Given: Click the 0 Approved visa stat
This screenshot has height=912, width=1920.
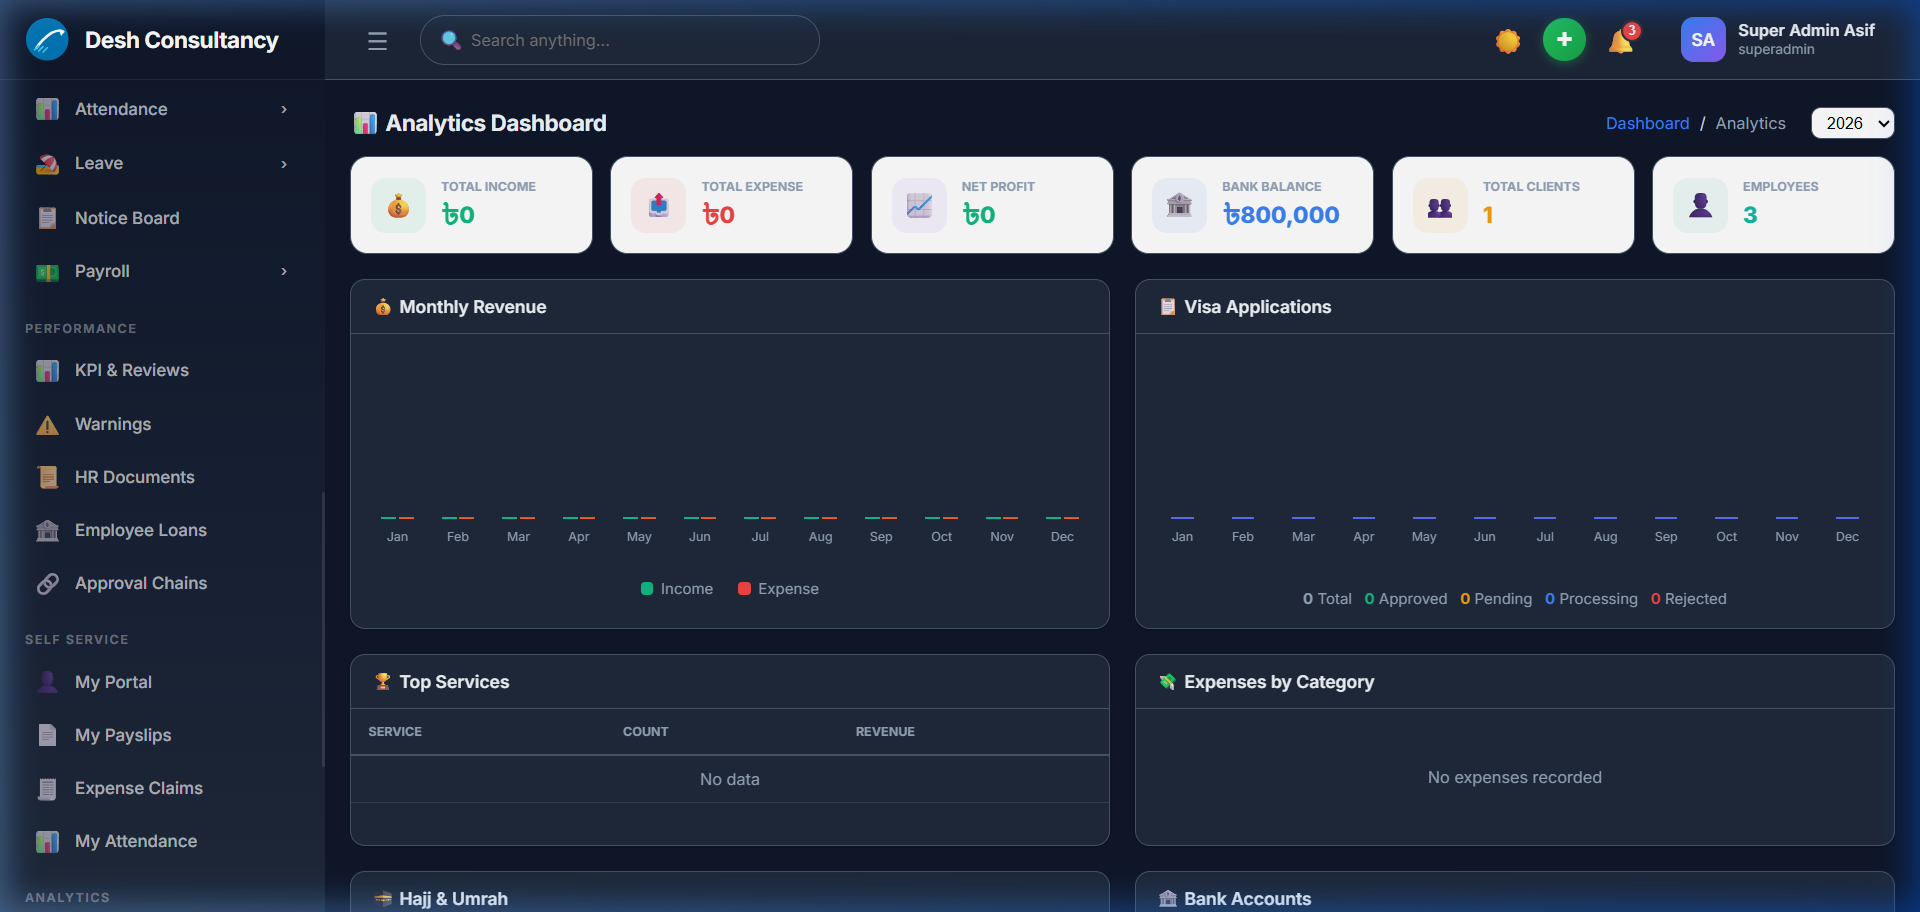Looking at the screenshot, I should click(1406, 599).
